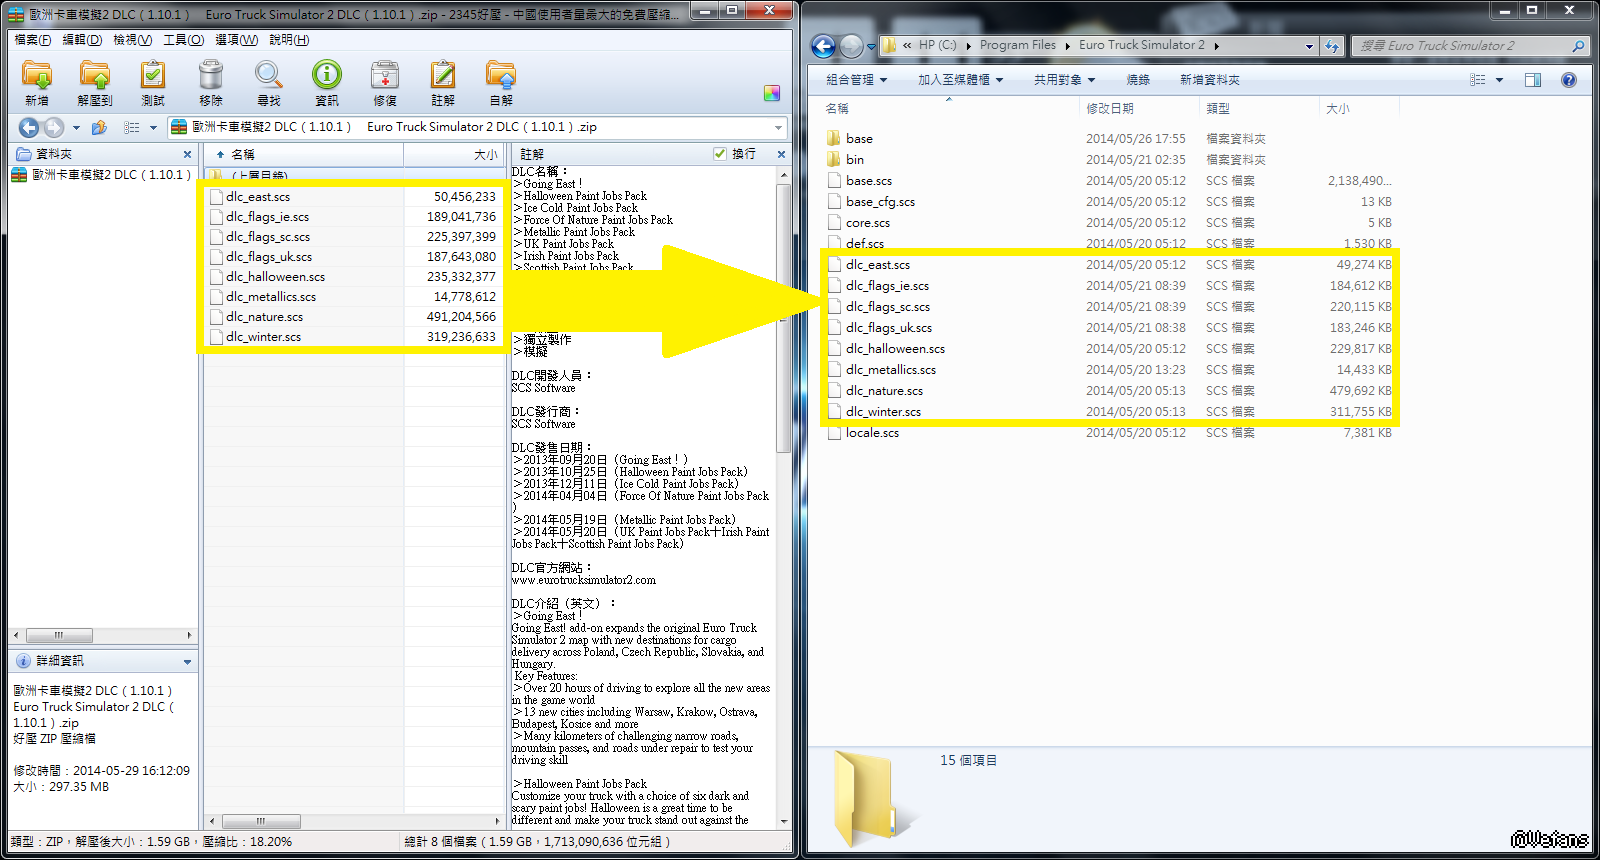Screen dimensions: 1600x860
Task: Click the back button in the Explorer window
Action: tap(823, 46)
